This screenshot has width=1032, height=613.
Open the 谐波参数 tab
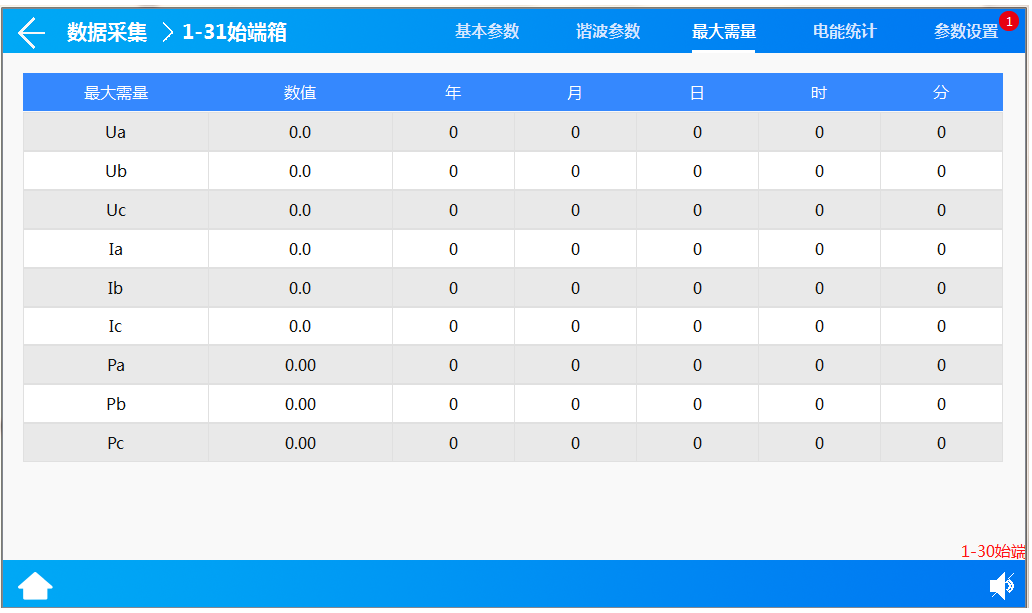609,31
